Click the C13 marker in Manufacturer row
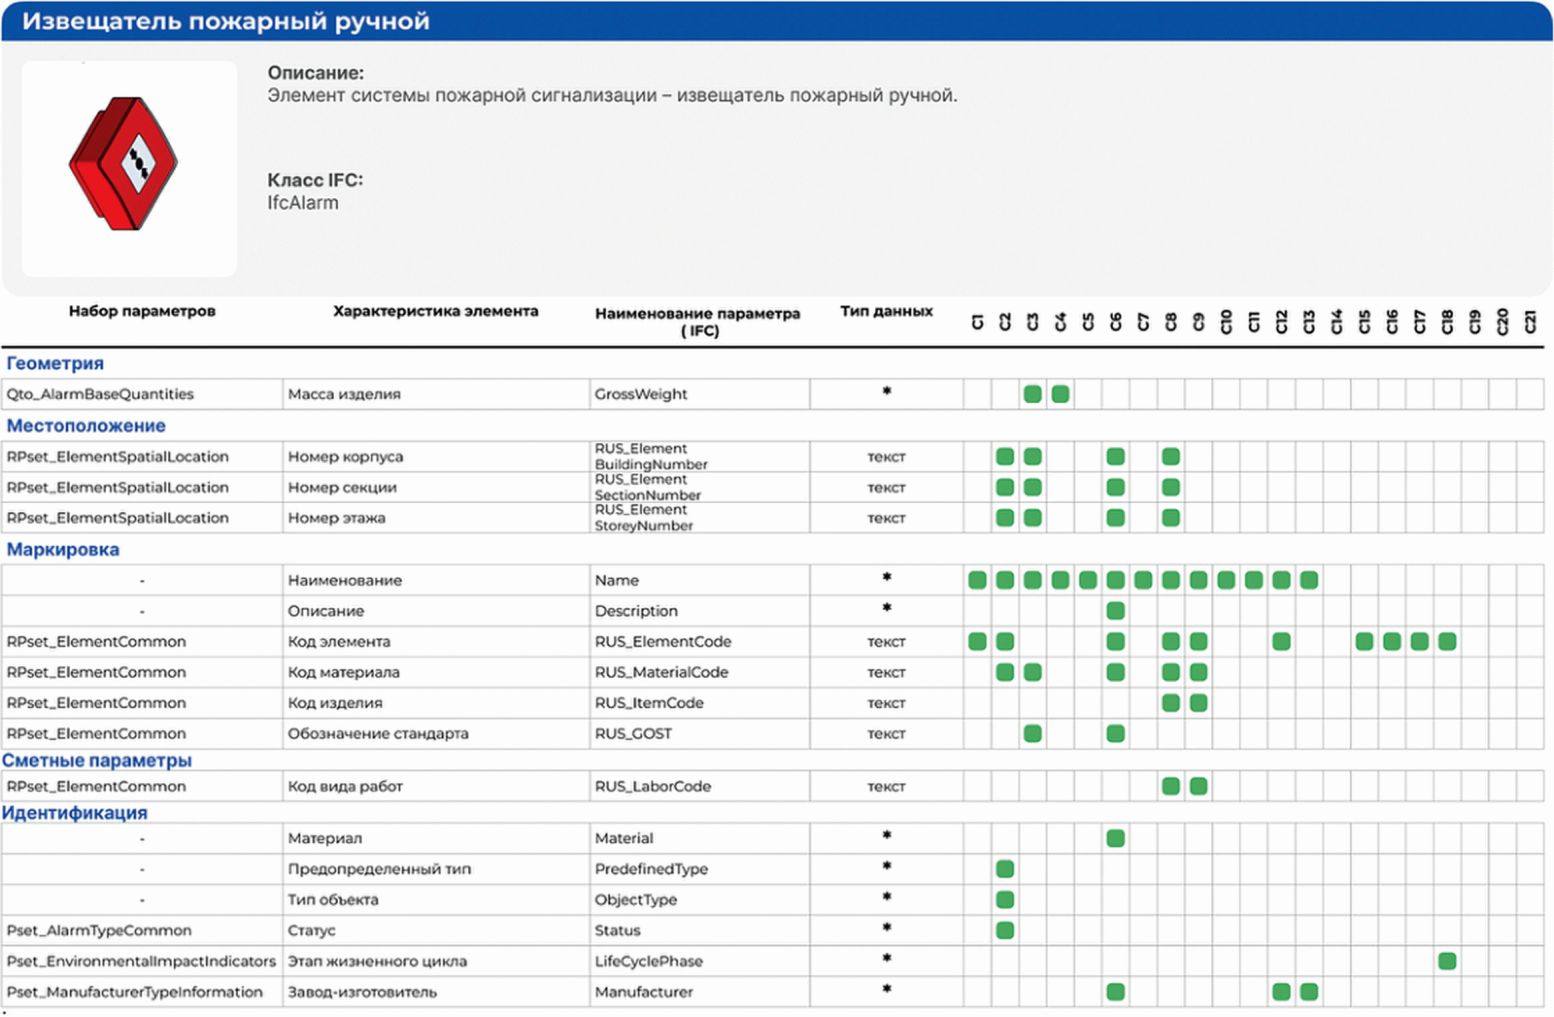The width and height of the screenshot is (1554, 1017). coord(1309,992)
